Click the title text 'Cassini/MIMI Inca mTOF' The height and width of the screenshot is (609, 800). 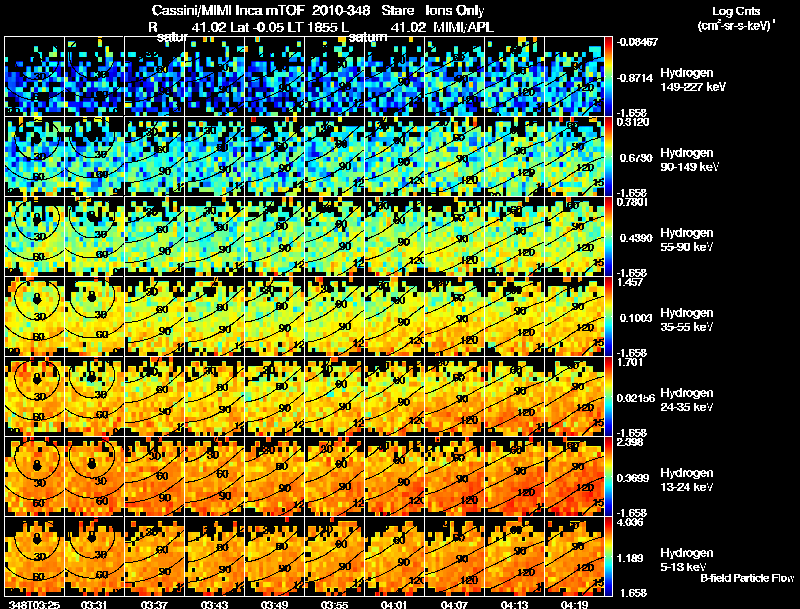(x=228, y=11)
